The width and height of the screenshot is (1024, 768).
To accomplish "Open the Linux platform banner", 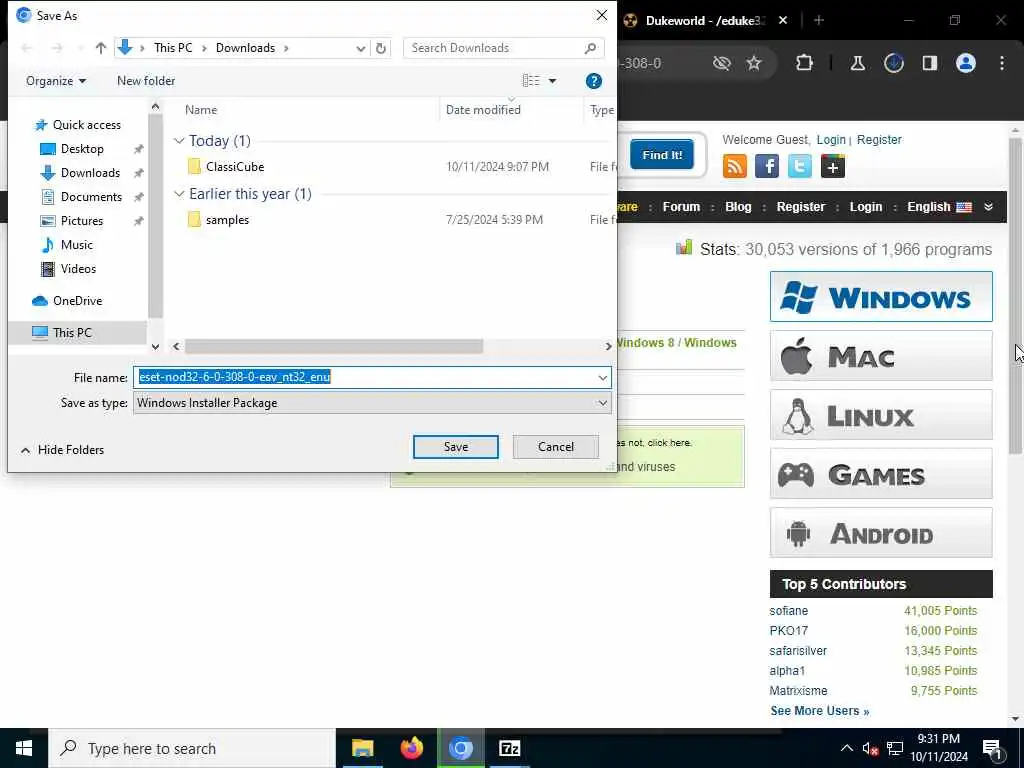I will coord(881,415).
